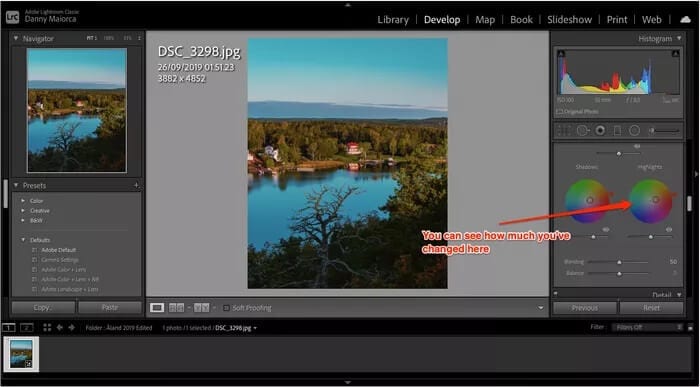Open the Web module

click(x=652, y=20)
